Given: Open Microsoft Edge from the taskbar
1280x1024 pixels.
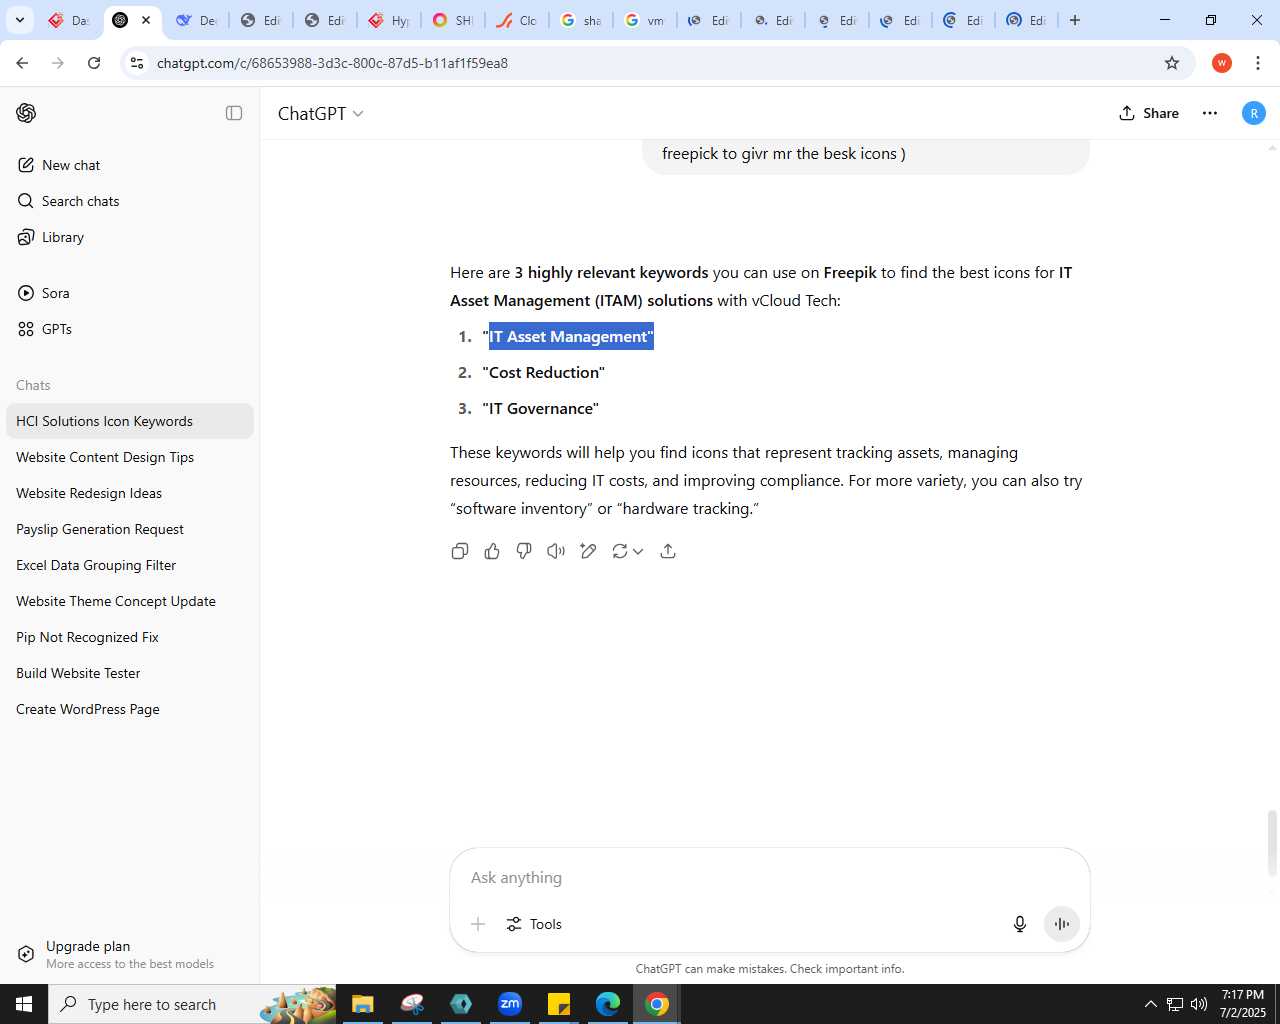Looking at the screenshot, I should point(608,1004).
